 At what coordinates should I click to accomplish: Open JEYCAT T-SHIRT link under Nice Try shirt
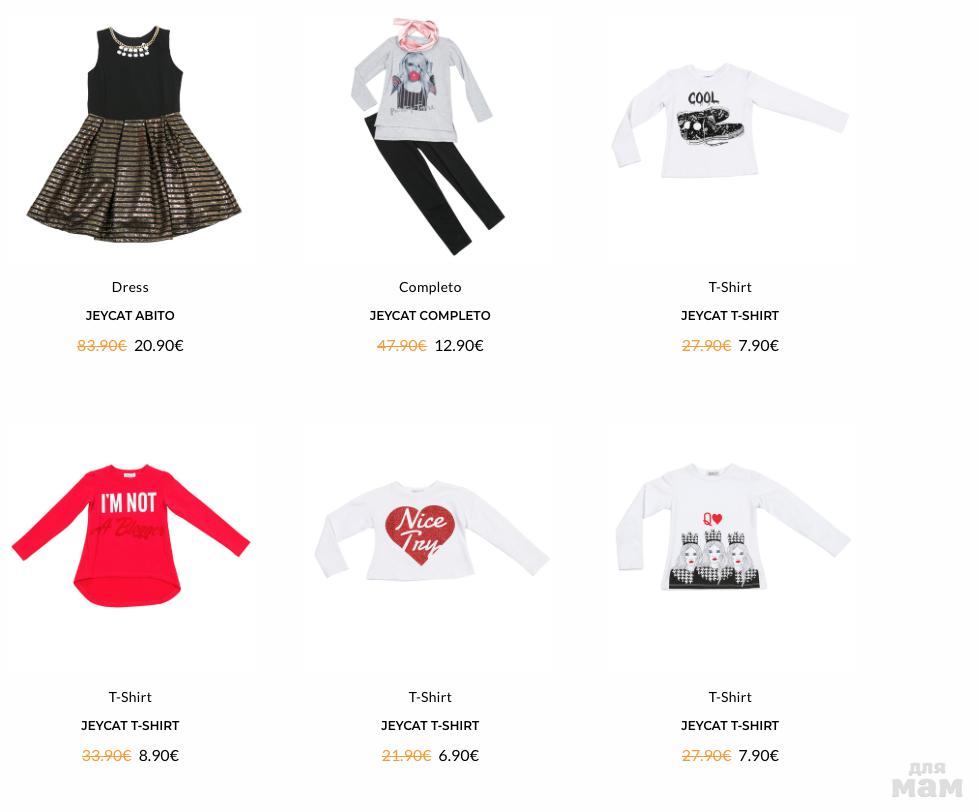click(430, 726)
